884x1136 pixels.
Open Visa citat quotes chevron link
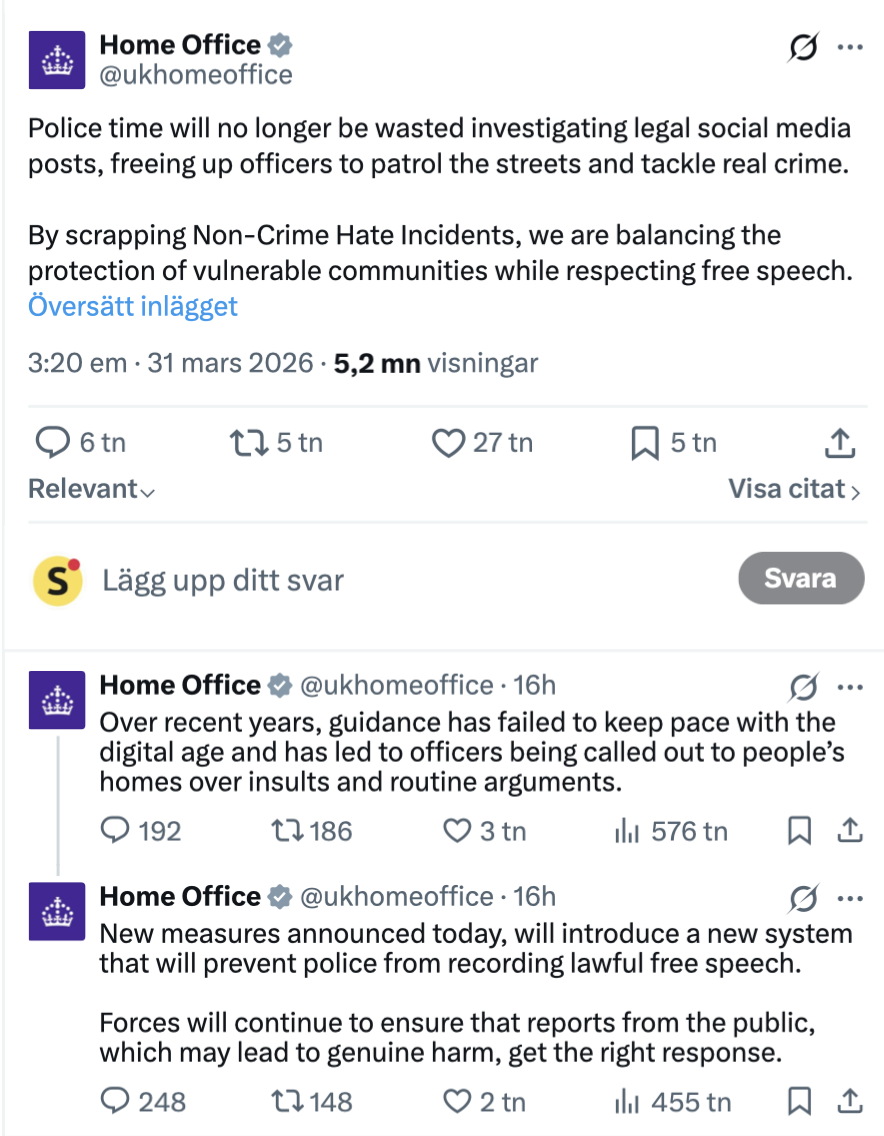tap(794, 489)
